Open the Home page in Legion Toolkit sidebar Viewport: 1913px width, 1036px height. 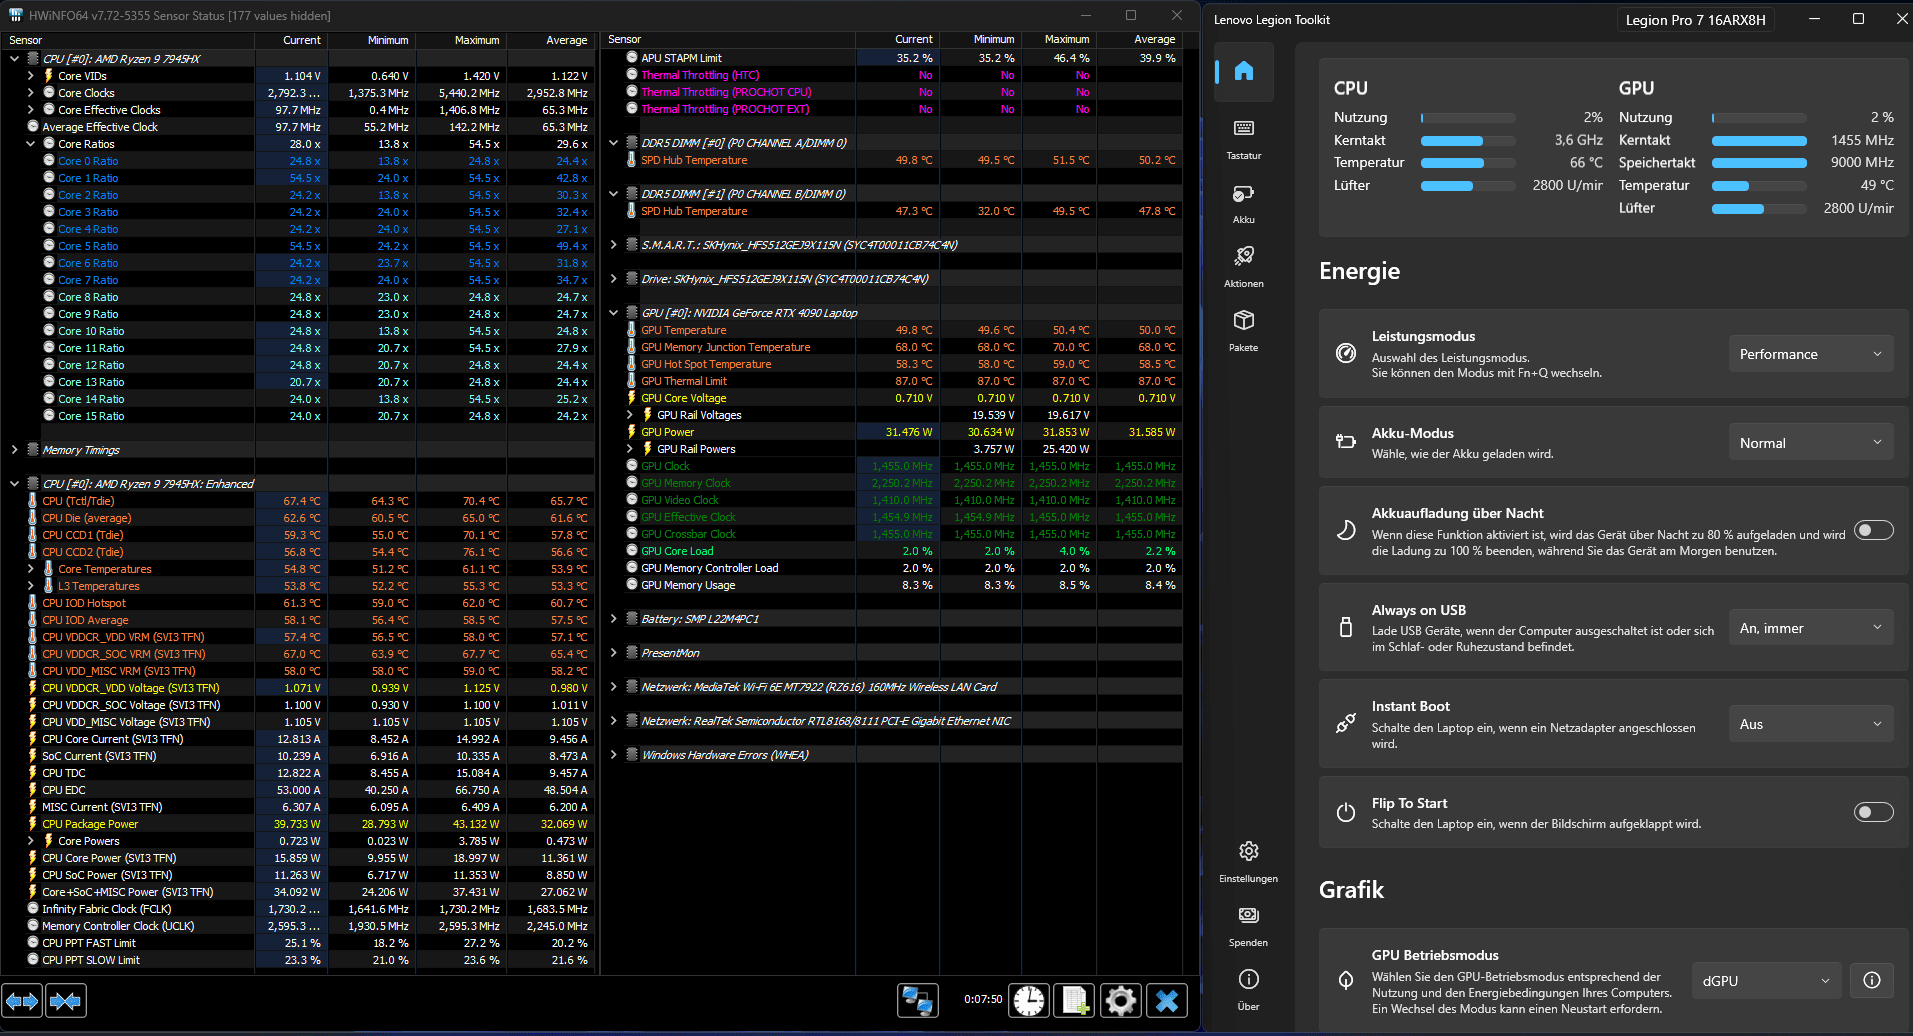(x=1244, y=71)
